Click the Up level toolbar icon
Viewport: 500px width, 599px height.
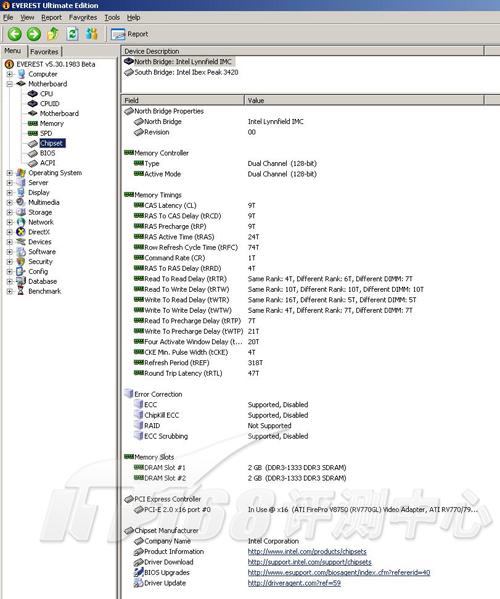(53, 34)
